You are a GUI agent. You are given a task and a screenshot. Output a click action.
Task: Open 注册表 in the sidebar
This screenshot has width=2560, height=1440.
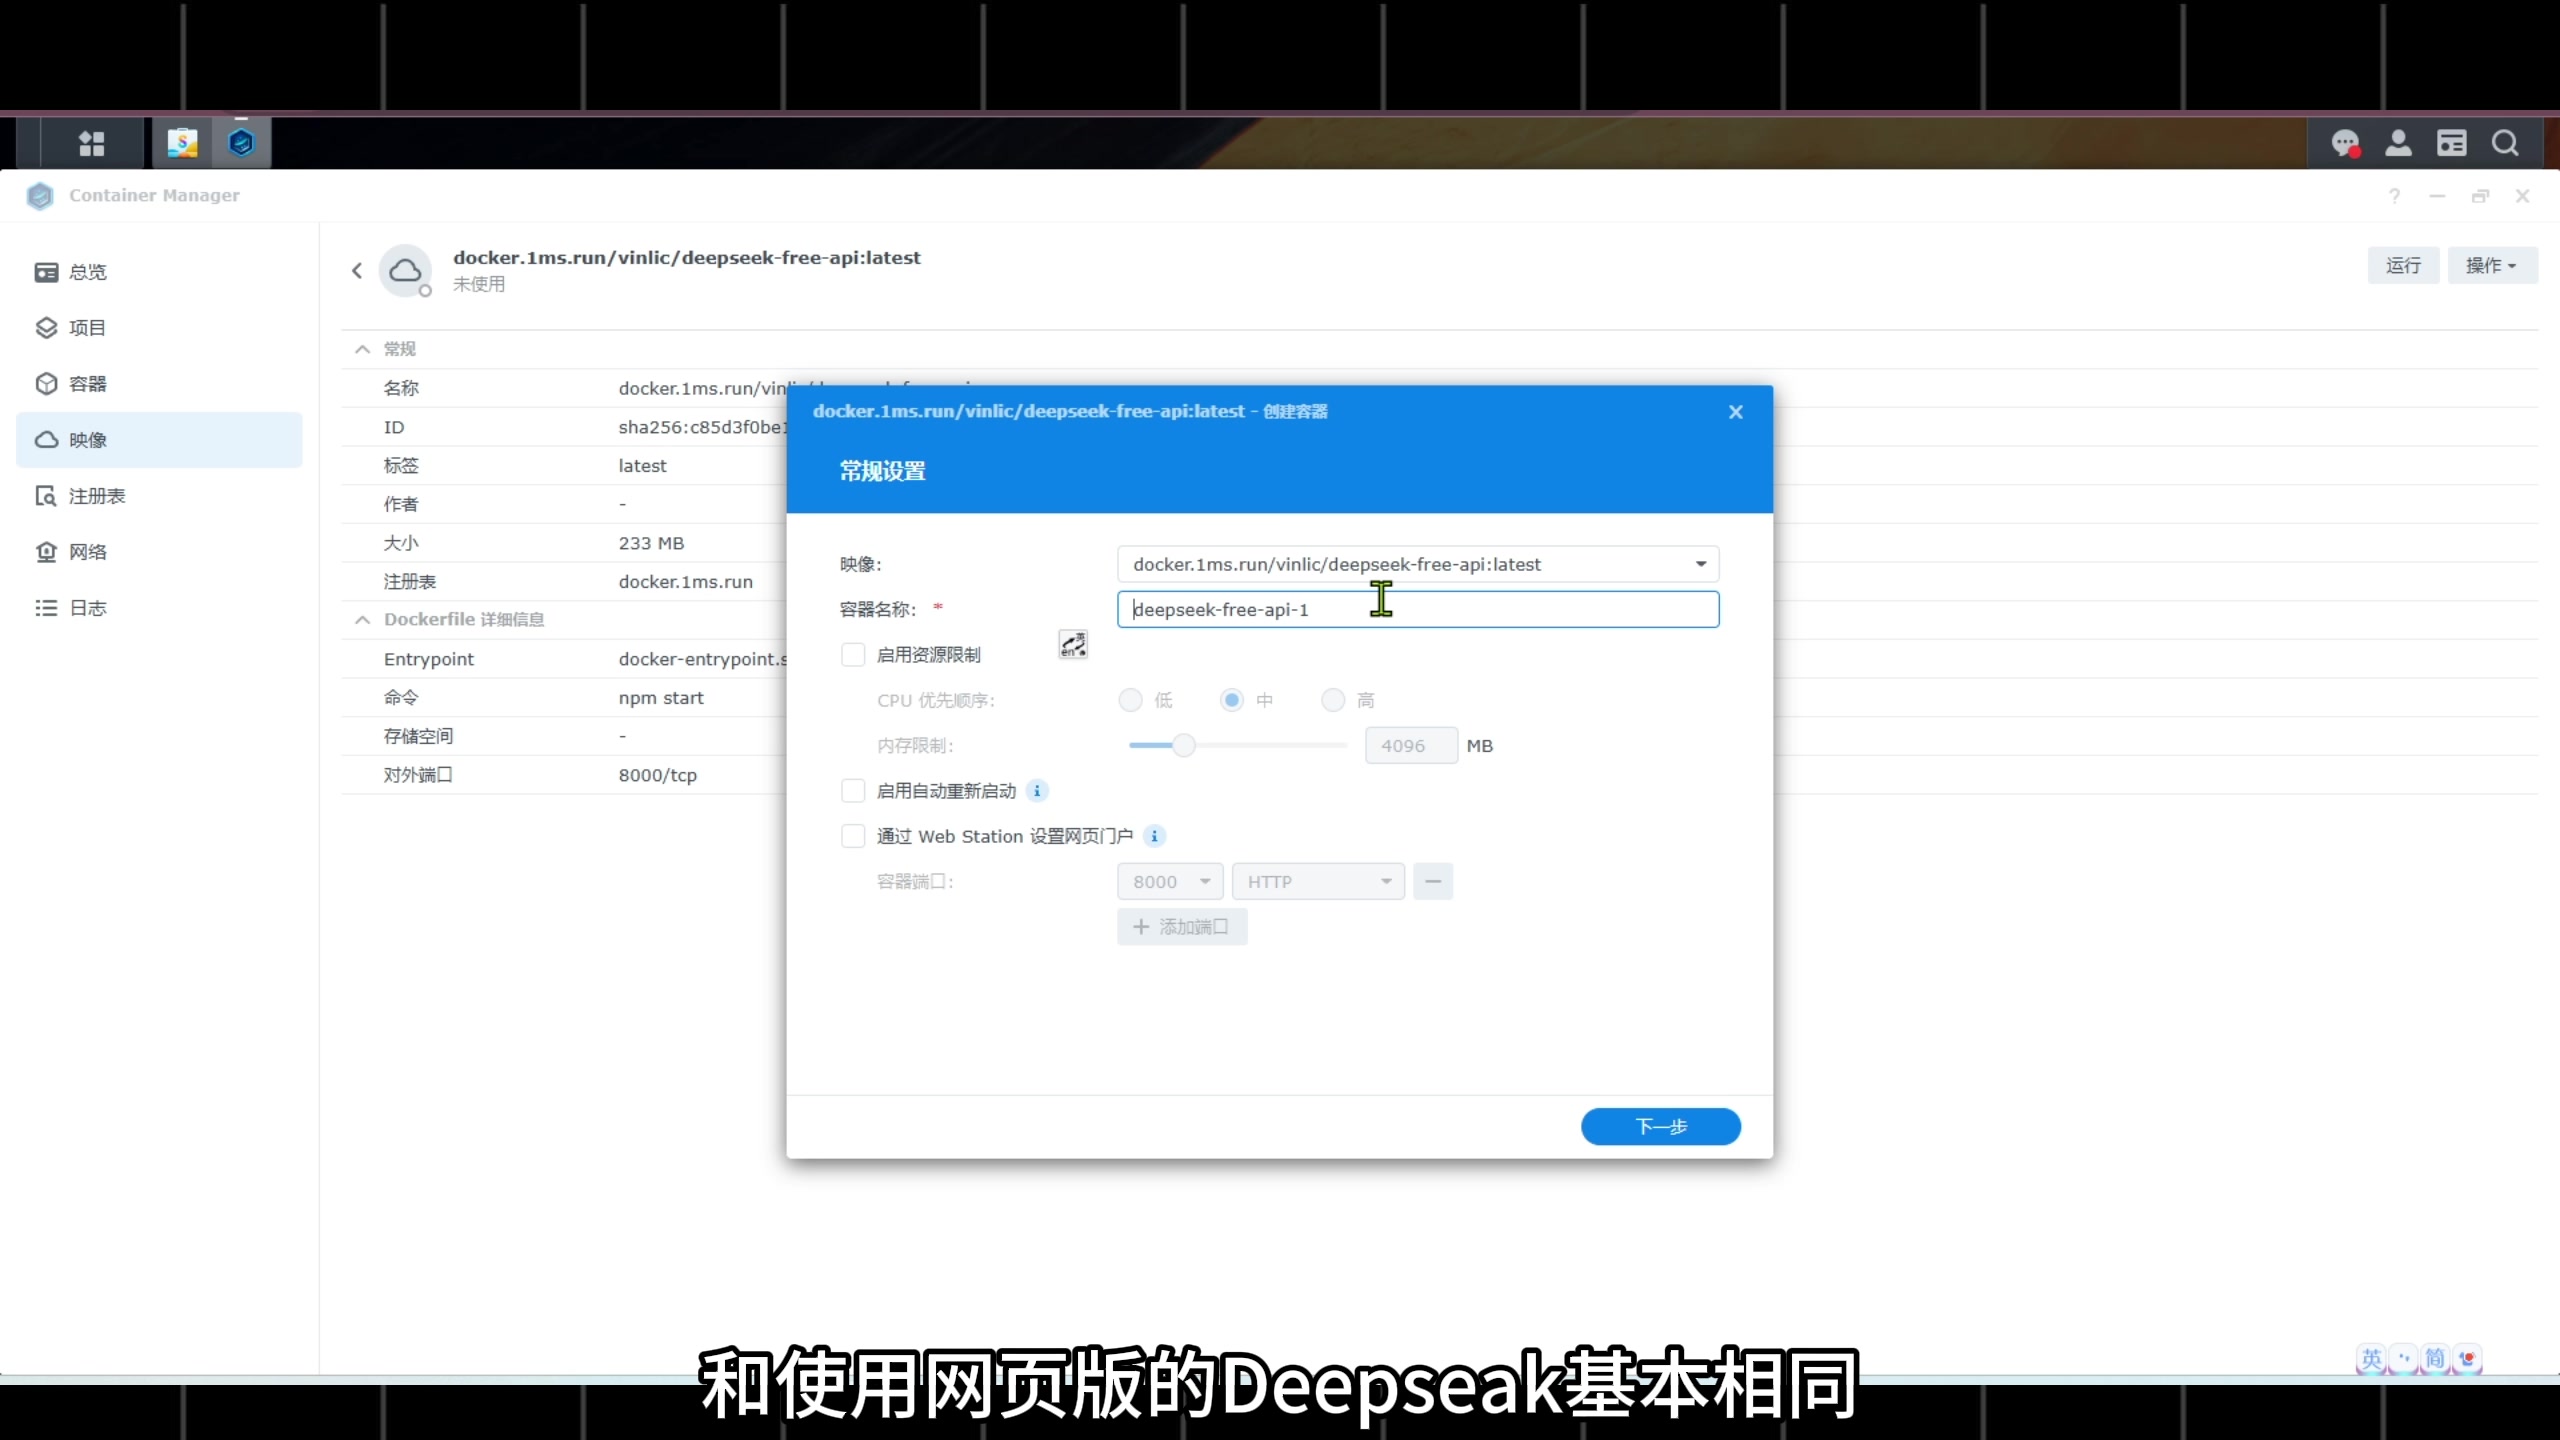click(x=96, y=496)
